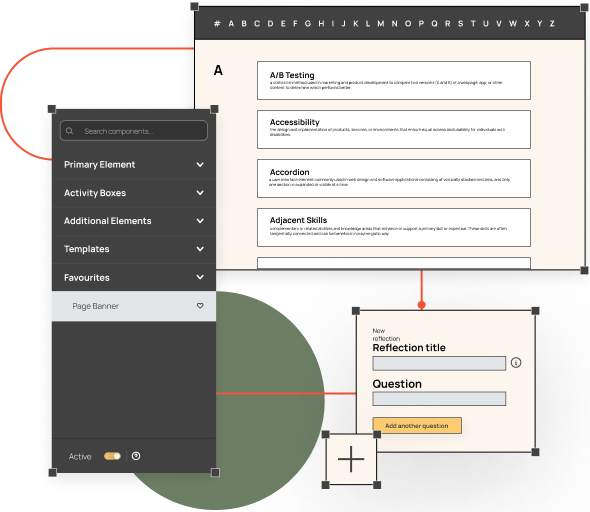Click the info icon beside the Reflection title field
590x512 pixels.
[516, 363]
